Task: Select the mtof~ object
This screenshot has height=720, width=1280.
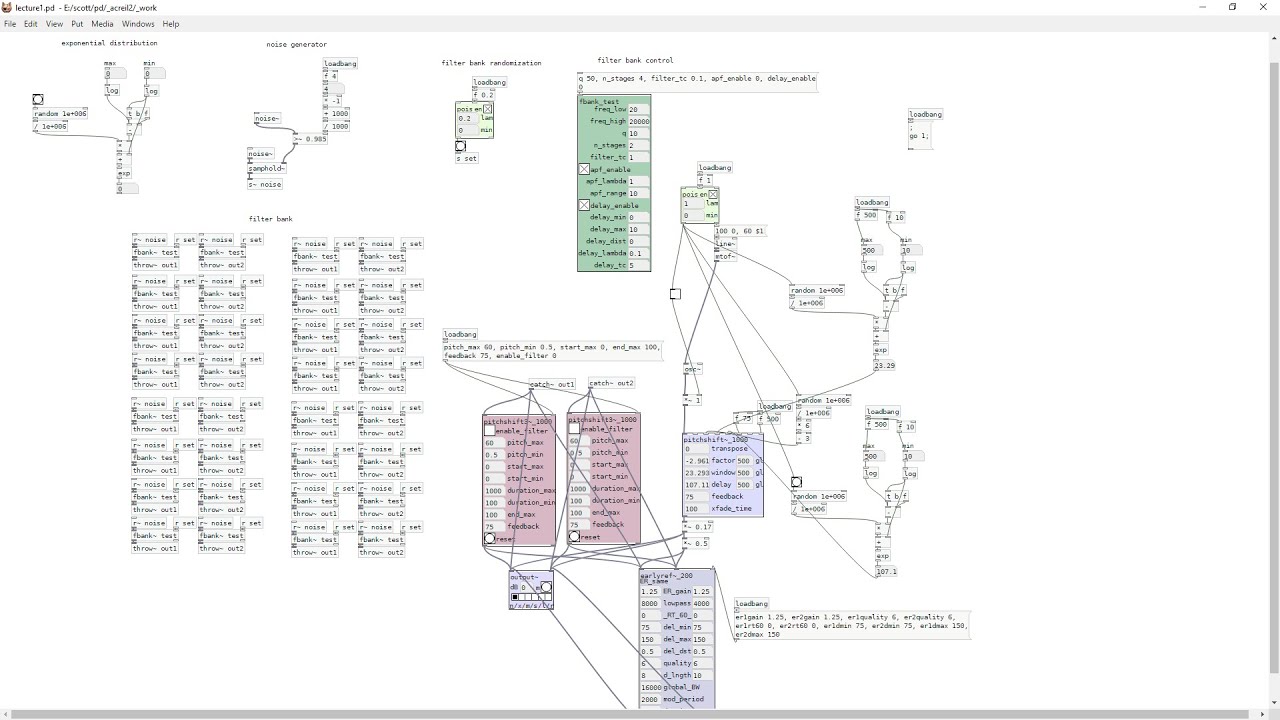Action: pyautogui.click(x=725, y=257)
